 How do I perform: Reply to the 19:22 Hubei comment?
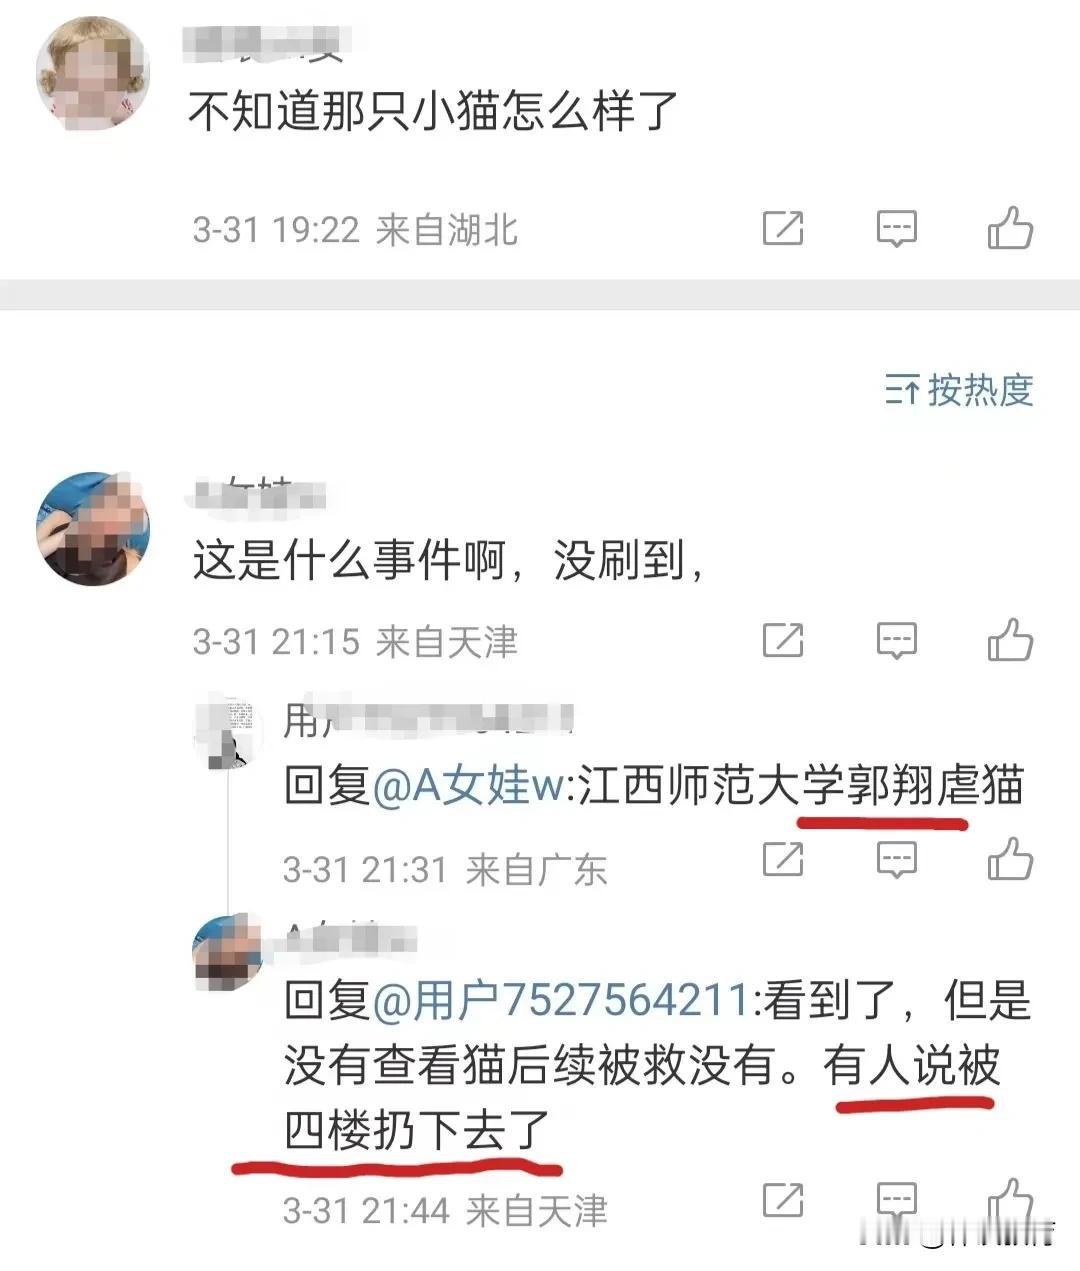pyautogui.click(x=897, y=229)
